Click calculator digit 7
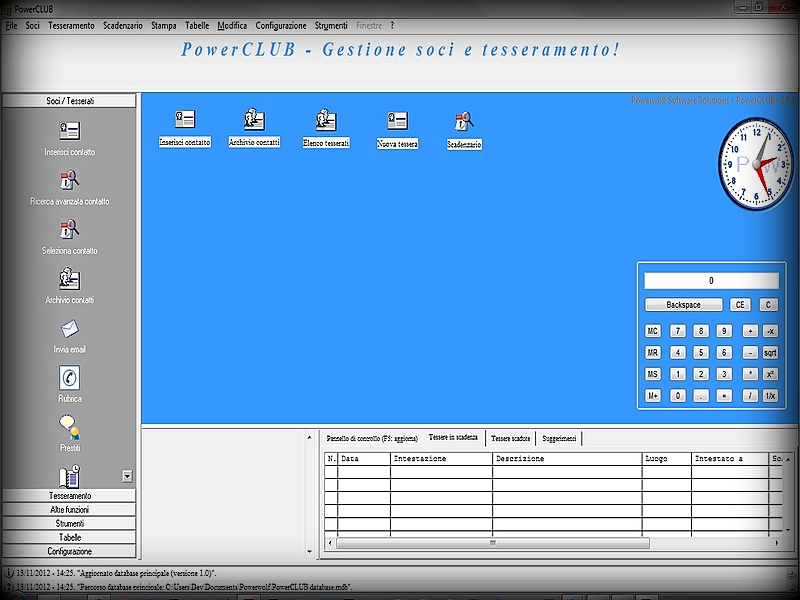Viewport: 800px width, 600px height. pos(678,331)
